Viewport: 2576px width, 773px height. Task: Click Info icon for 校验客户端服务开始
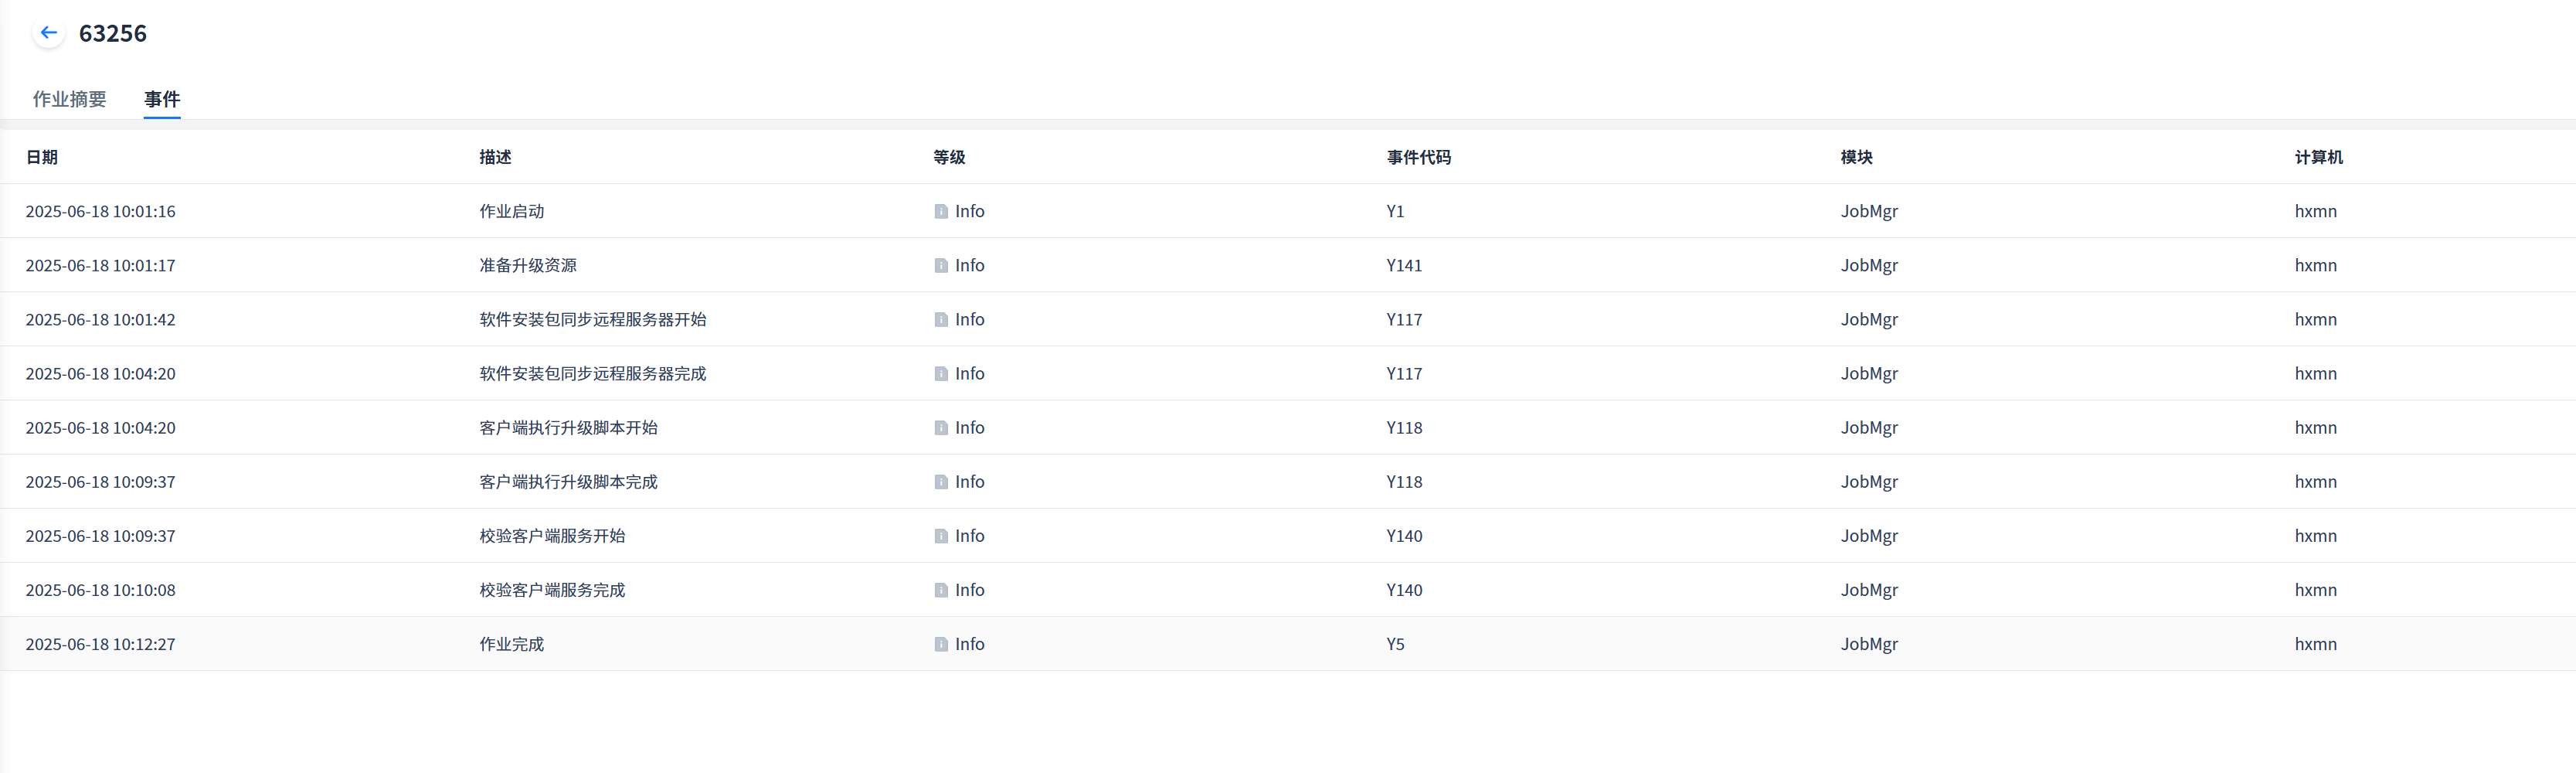(x=941, y=536)
